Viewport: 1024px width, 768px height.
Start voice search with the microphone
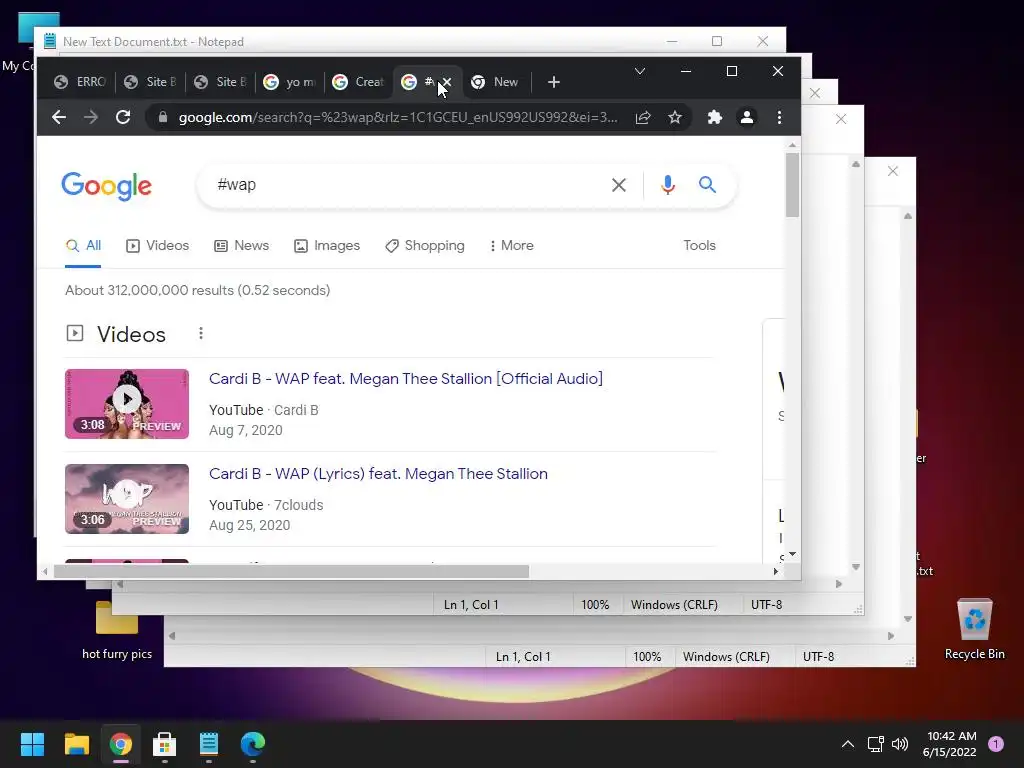(x=667, y=185)
